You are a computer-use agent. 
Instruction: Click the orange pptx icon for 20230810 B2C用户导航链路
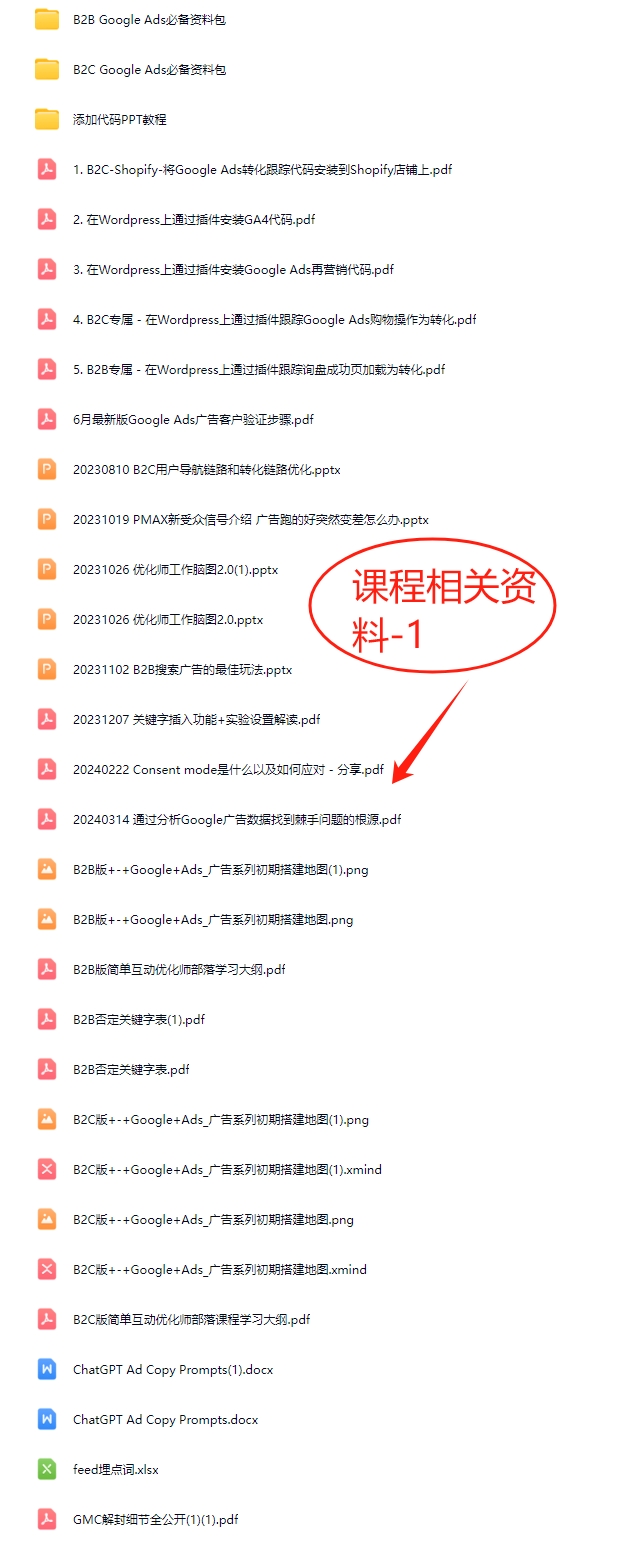47,469
